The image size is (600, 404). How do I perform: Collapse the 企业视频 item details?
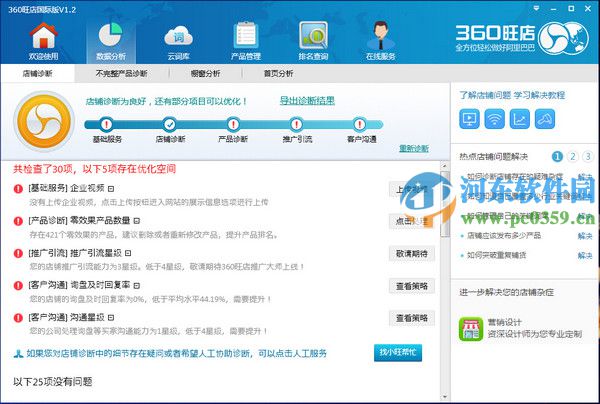pyautogui.click(x=111, y=189)
